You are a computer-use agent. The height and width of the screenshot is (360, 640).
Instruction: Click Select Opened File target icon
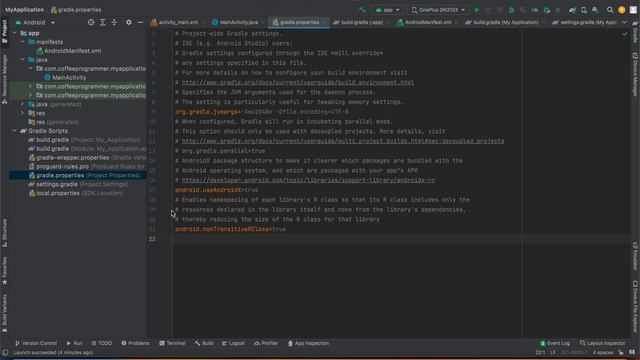91,22
